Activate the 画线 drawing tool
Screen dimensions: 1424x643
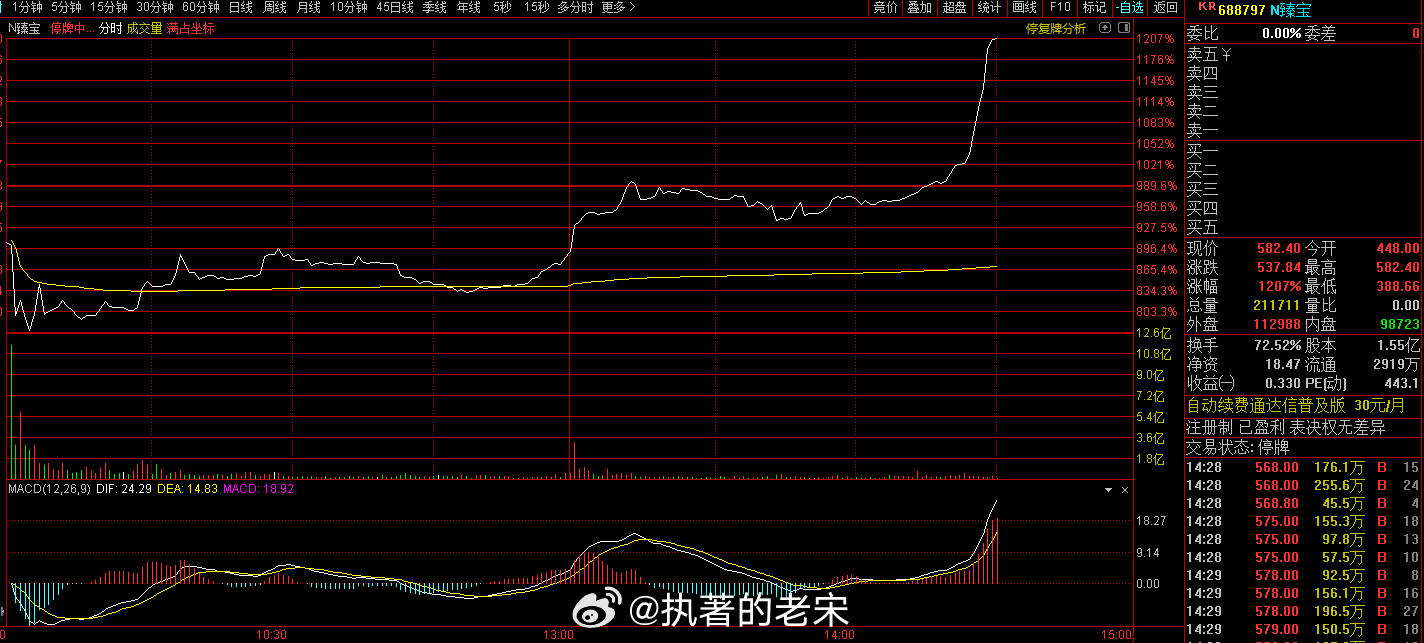tap(1024, 7)
